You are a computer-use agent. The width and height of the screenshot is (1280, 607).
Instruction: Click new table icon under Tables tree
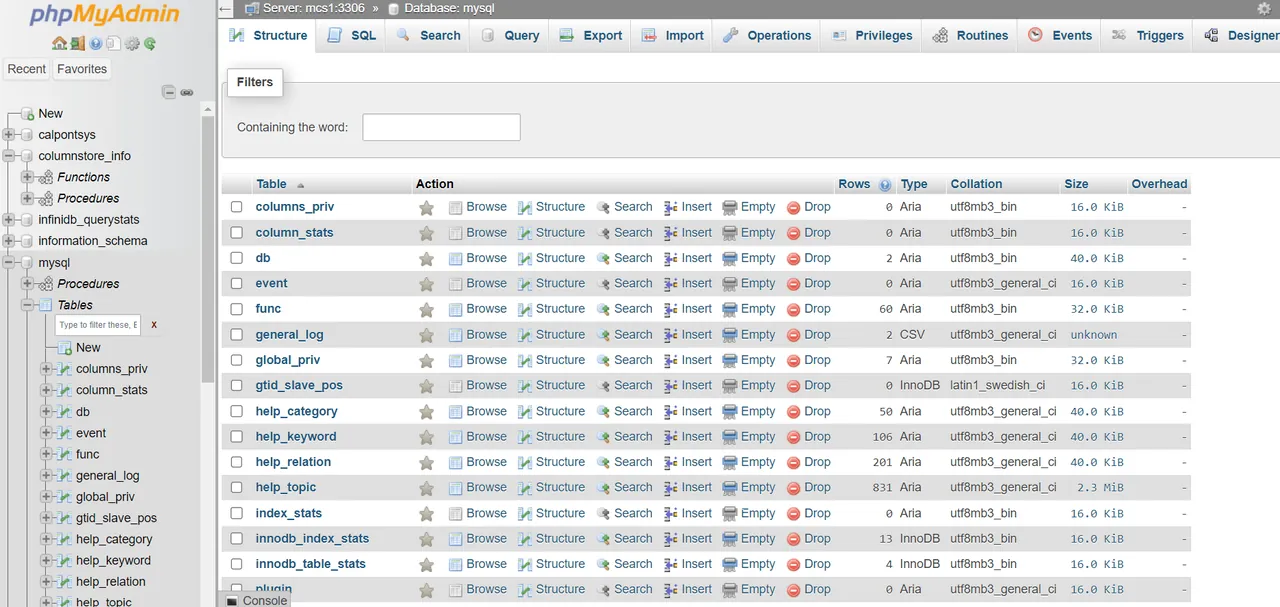point(64,347)
